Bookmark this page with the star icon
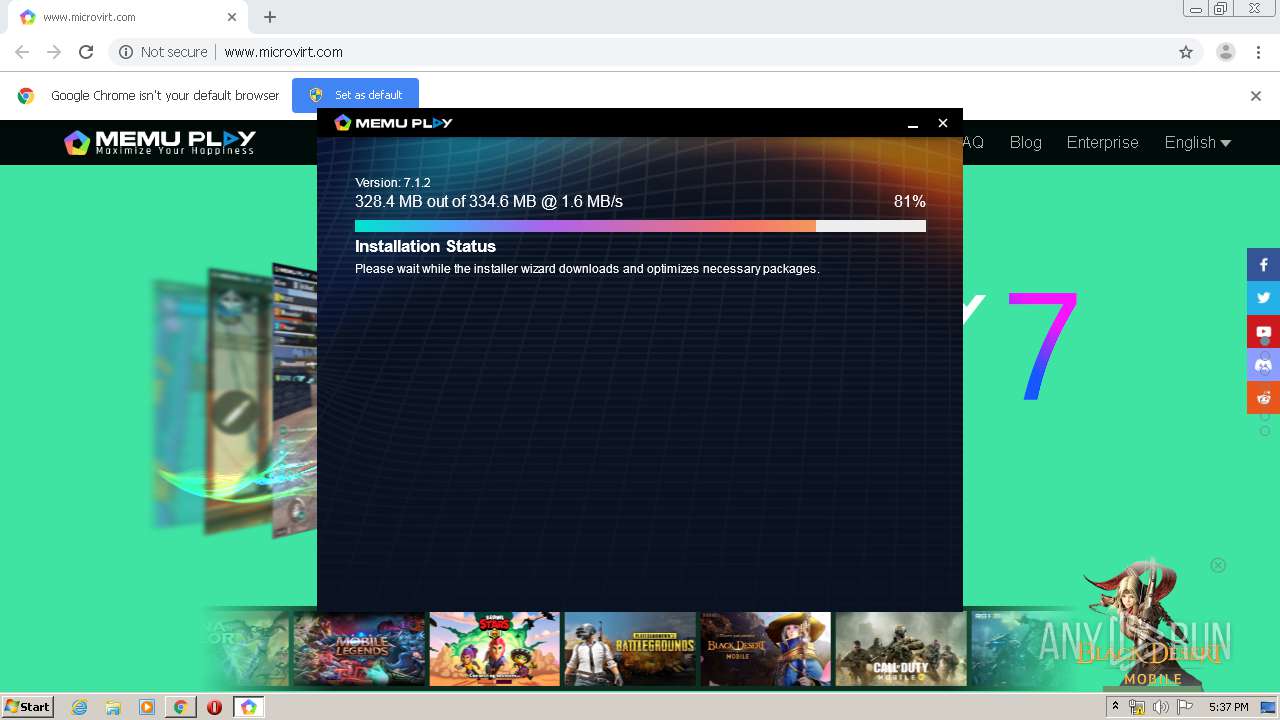1280x720 pixels. click(x=1186, y=52)
